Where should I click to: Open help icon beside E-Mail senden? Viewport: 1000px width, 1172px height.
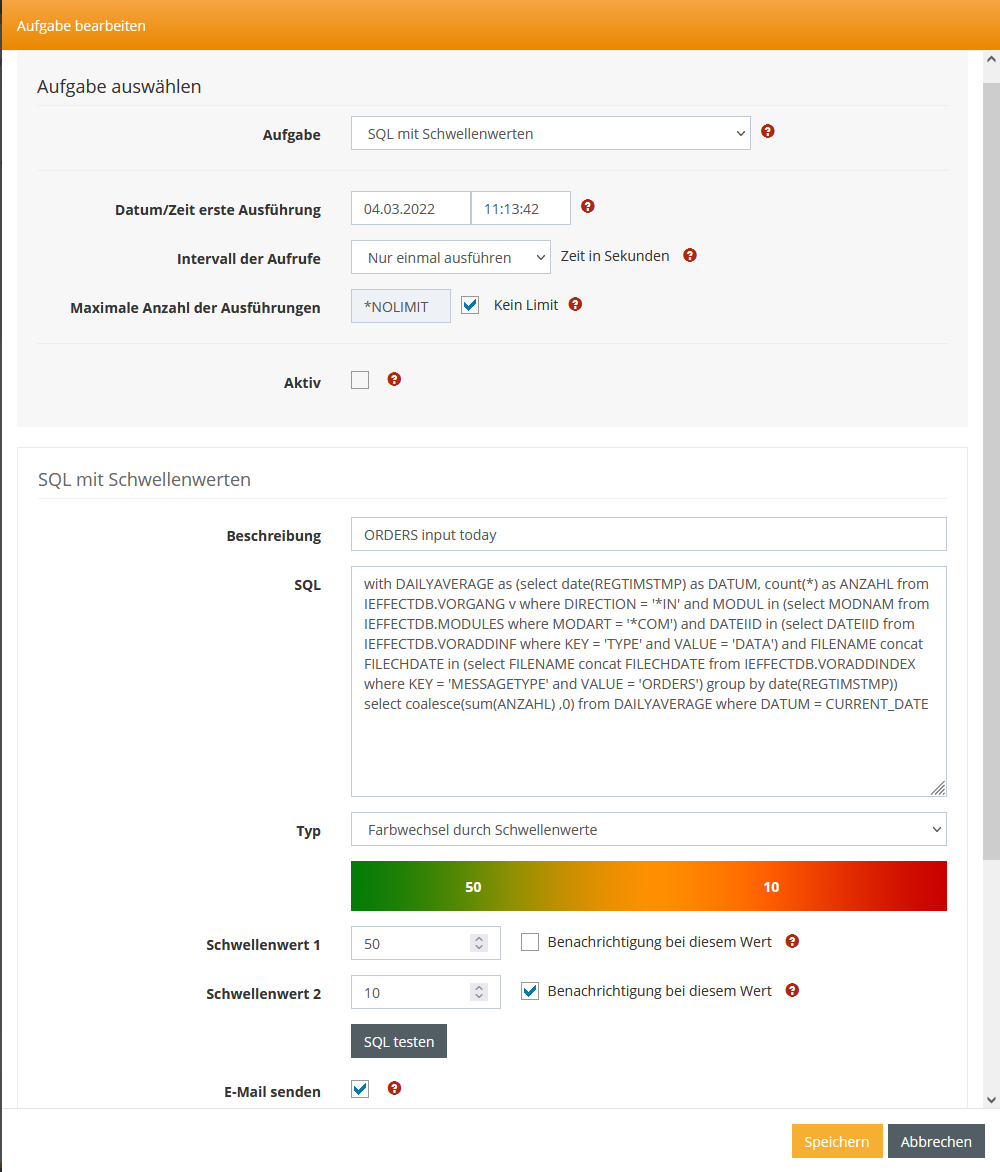[394, 1088]
